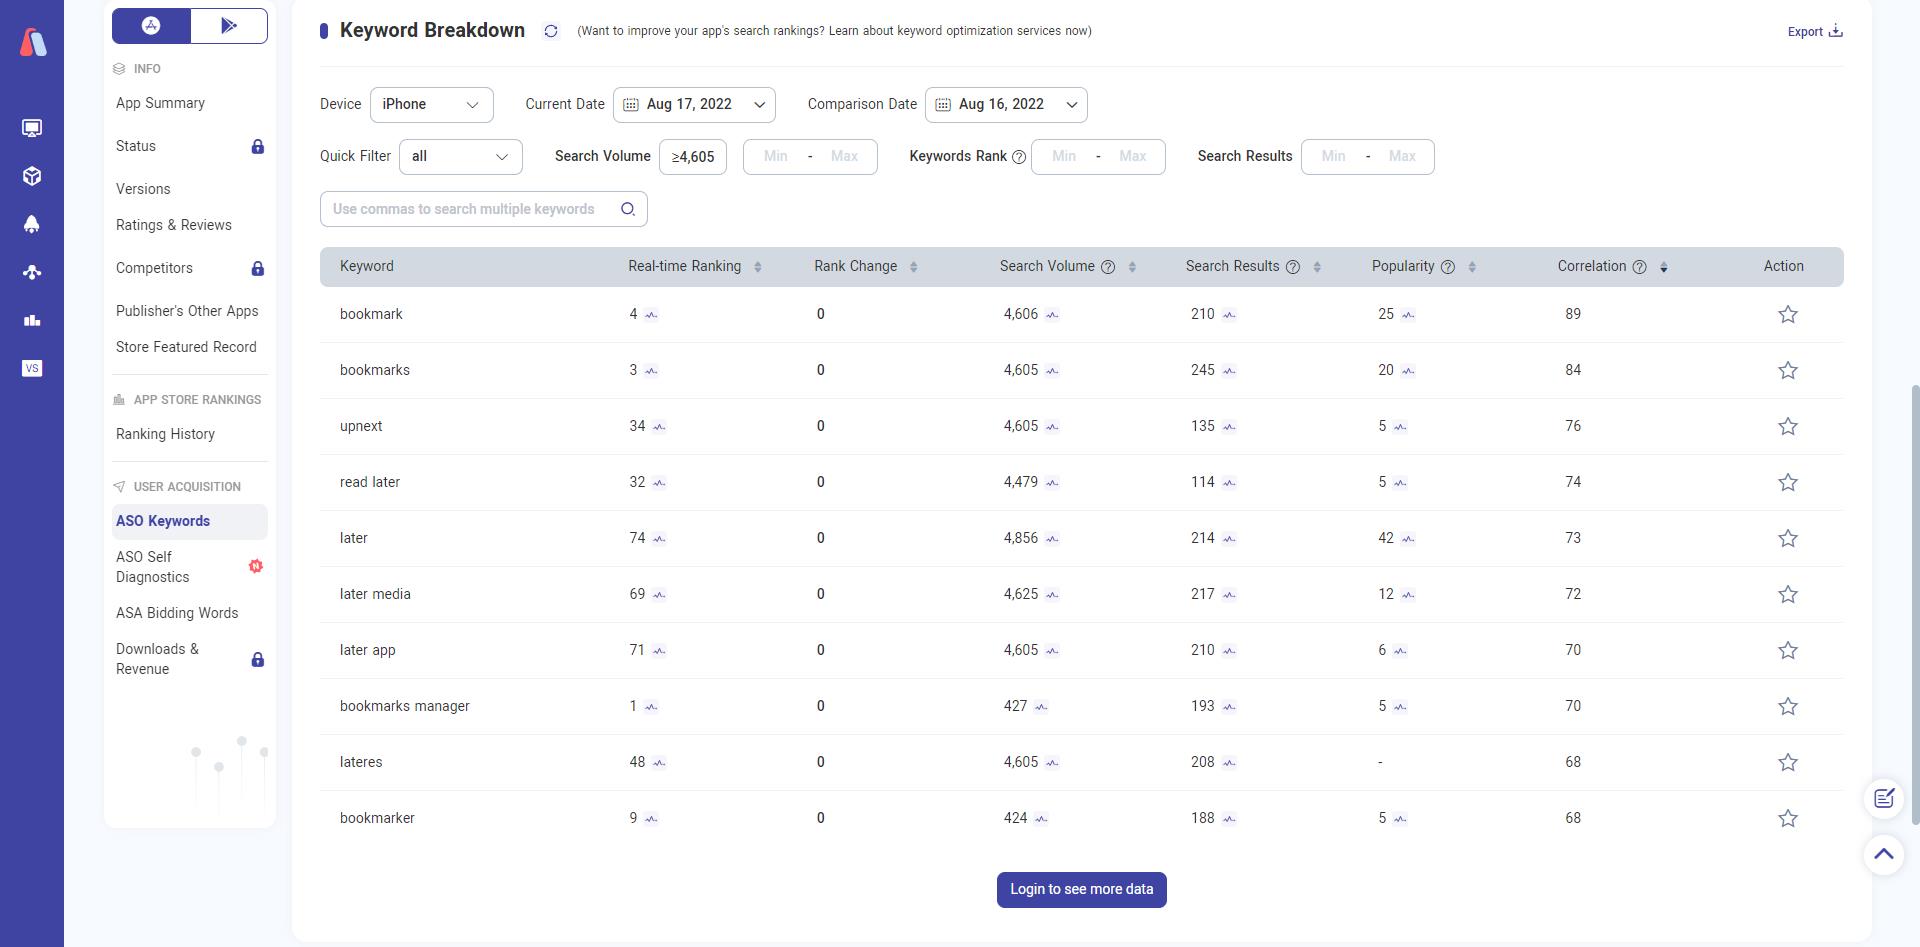
Task: Sort by Search Volume column
Action: (x=1132, y=267)
